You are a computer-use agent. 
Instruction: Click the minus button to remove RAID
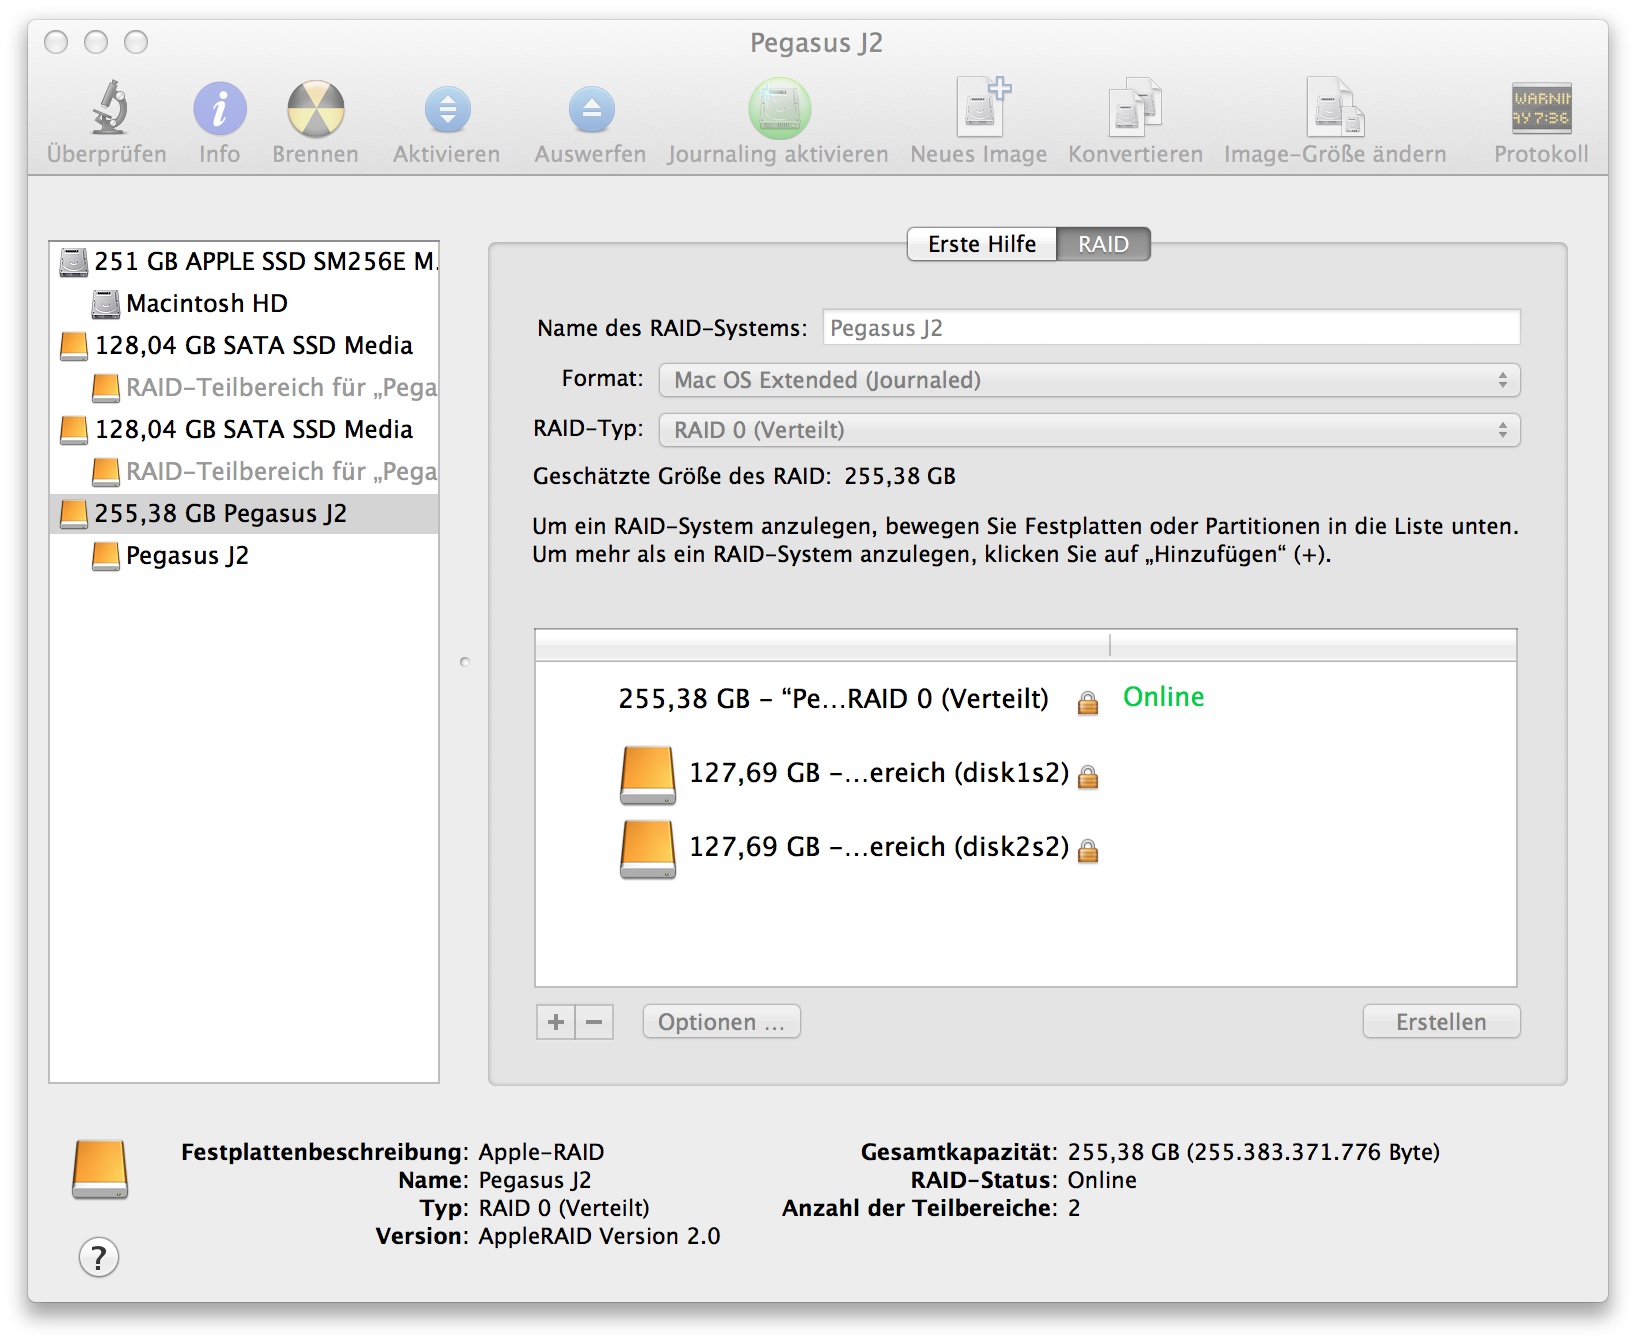pos(594,1022)
